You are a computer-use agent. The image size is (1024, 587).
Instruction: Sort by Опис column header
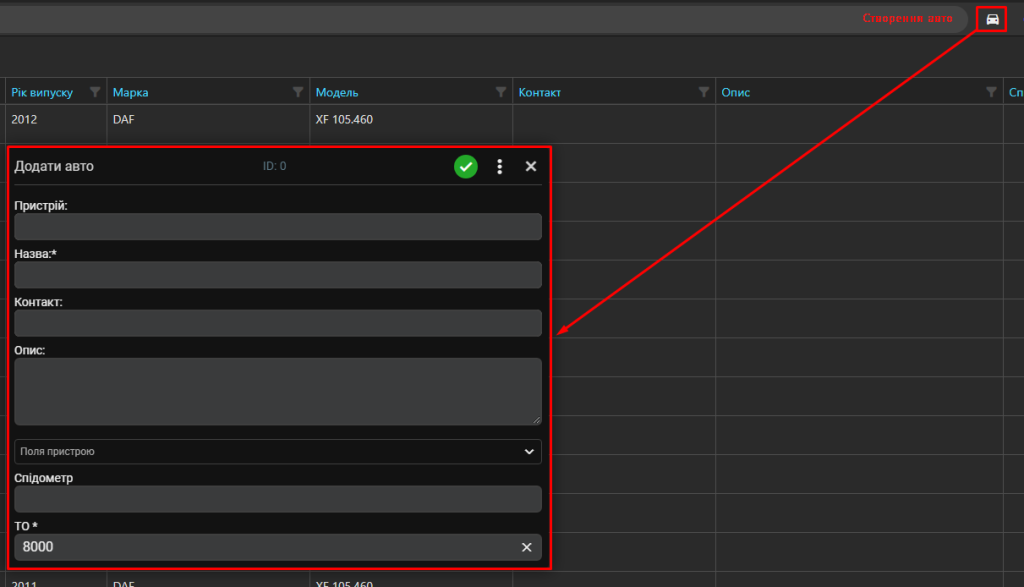point(735,93)
